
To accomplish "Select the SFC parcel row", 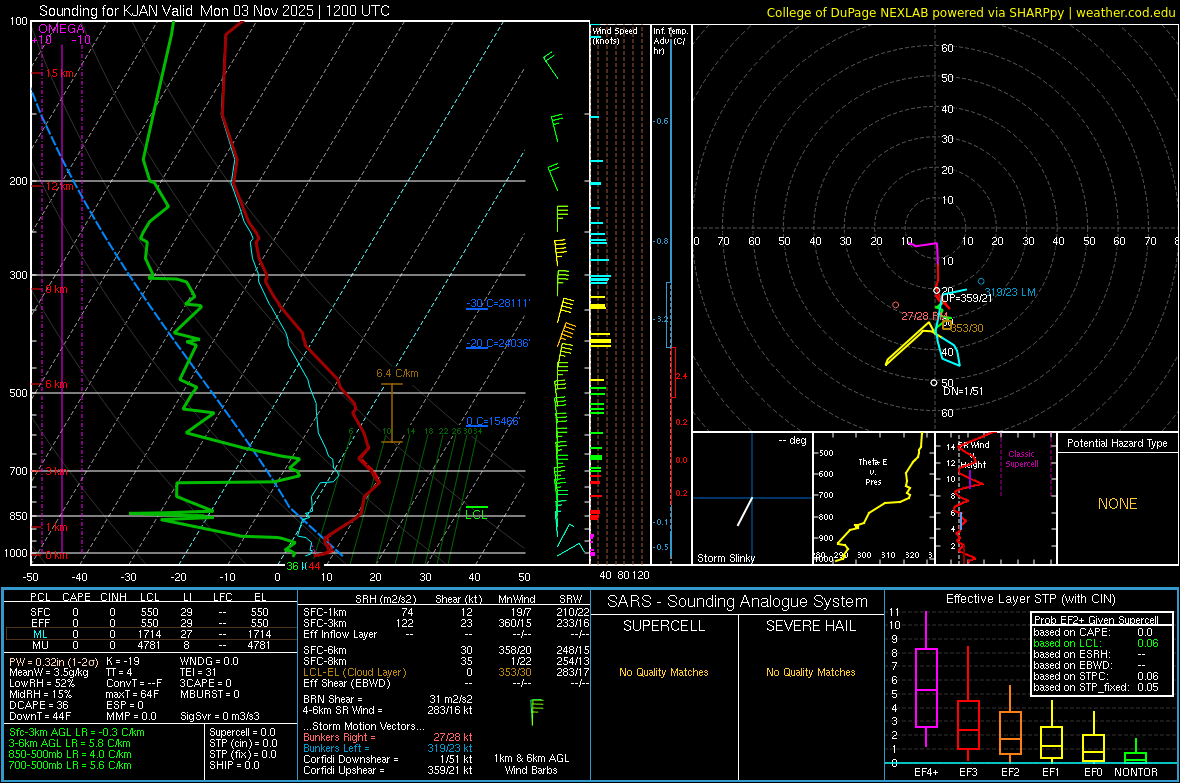I will click(x=151, y=612).
